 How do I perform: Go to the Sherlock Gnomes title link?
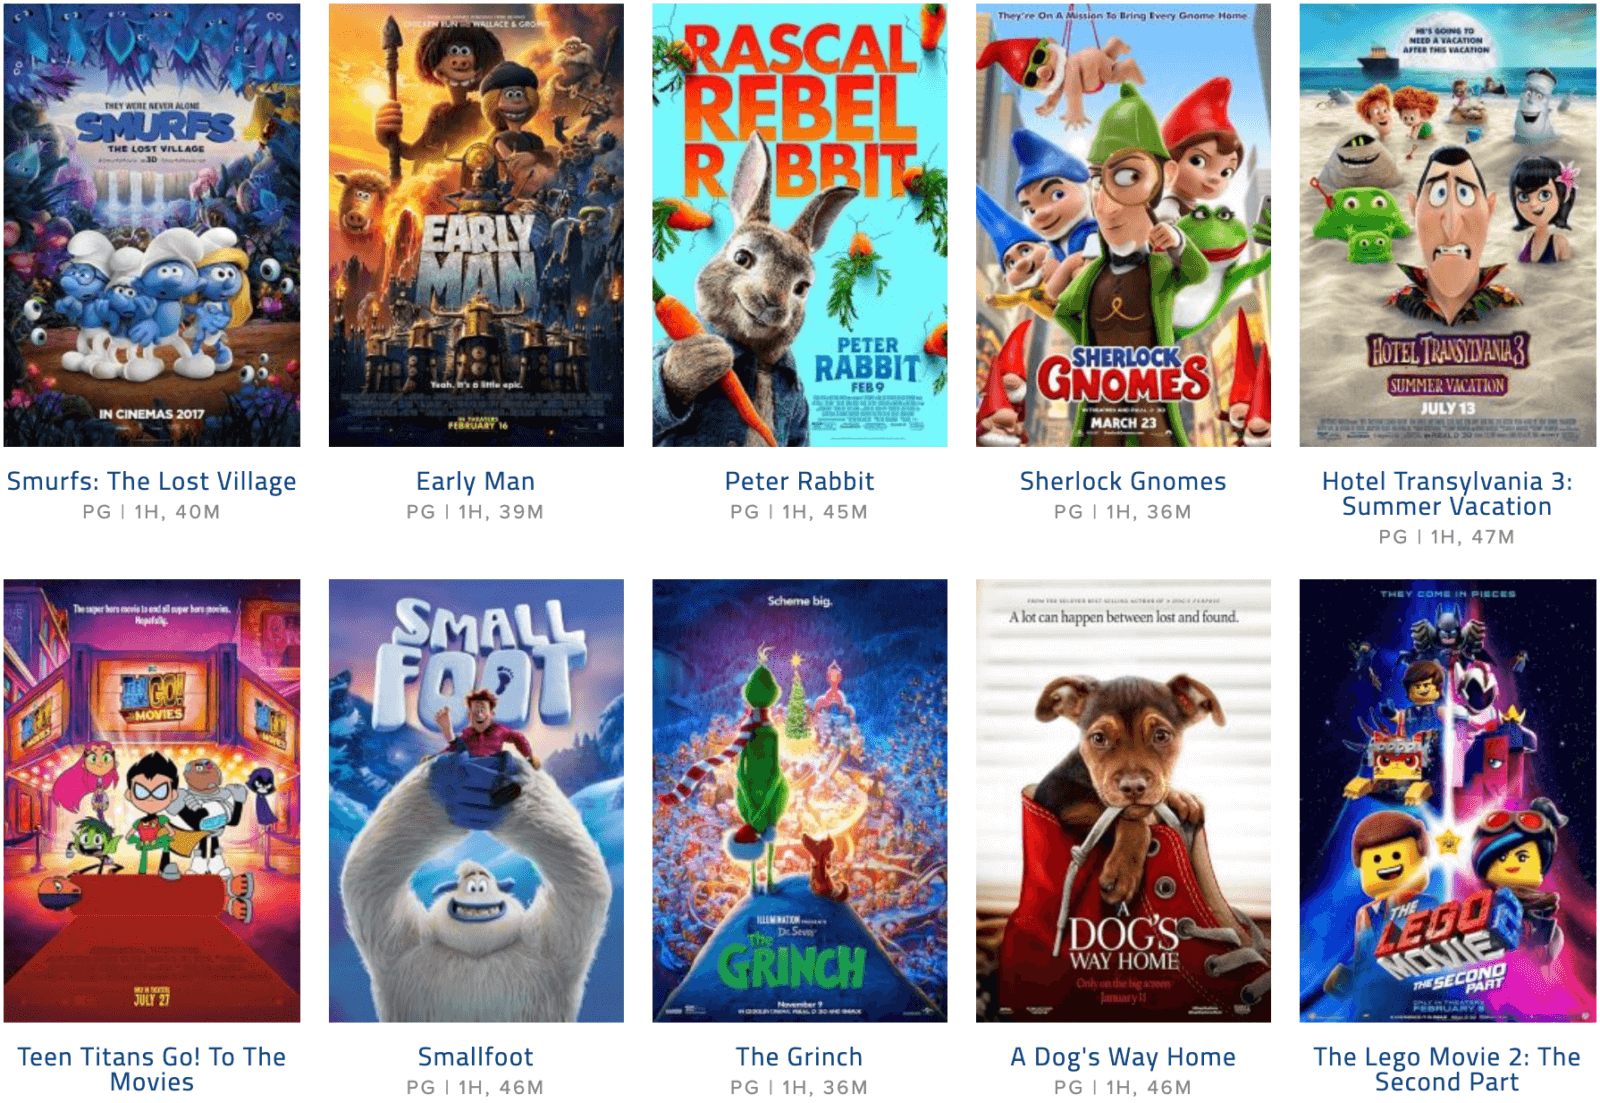(1123, 481)
